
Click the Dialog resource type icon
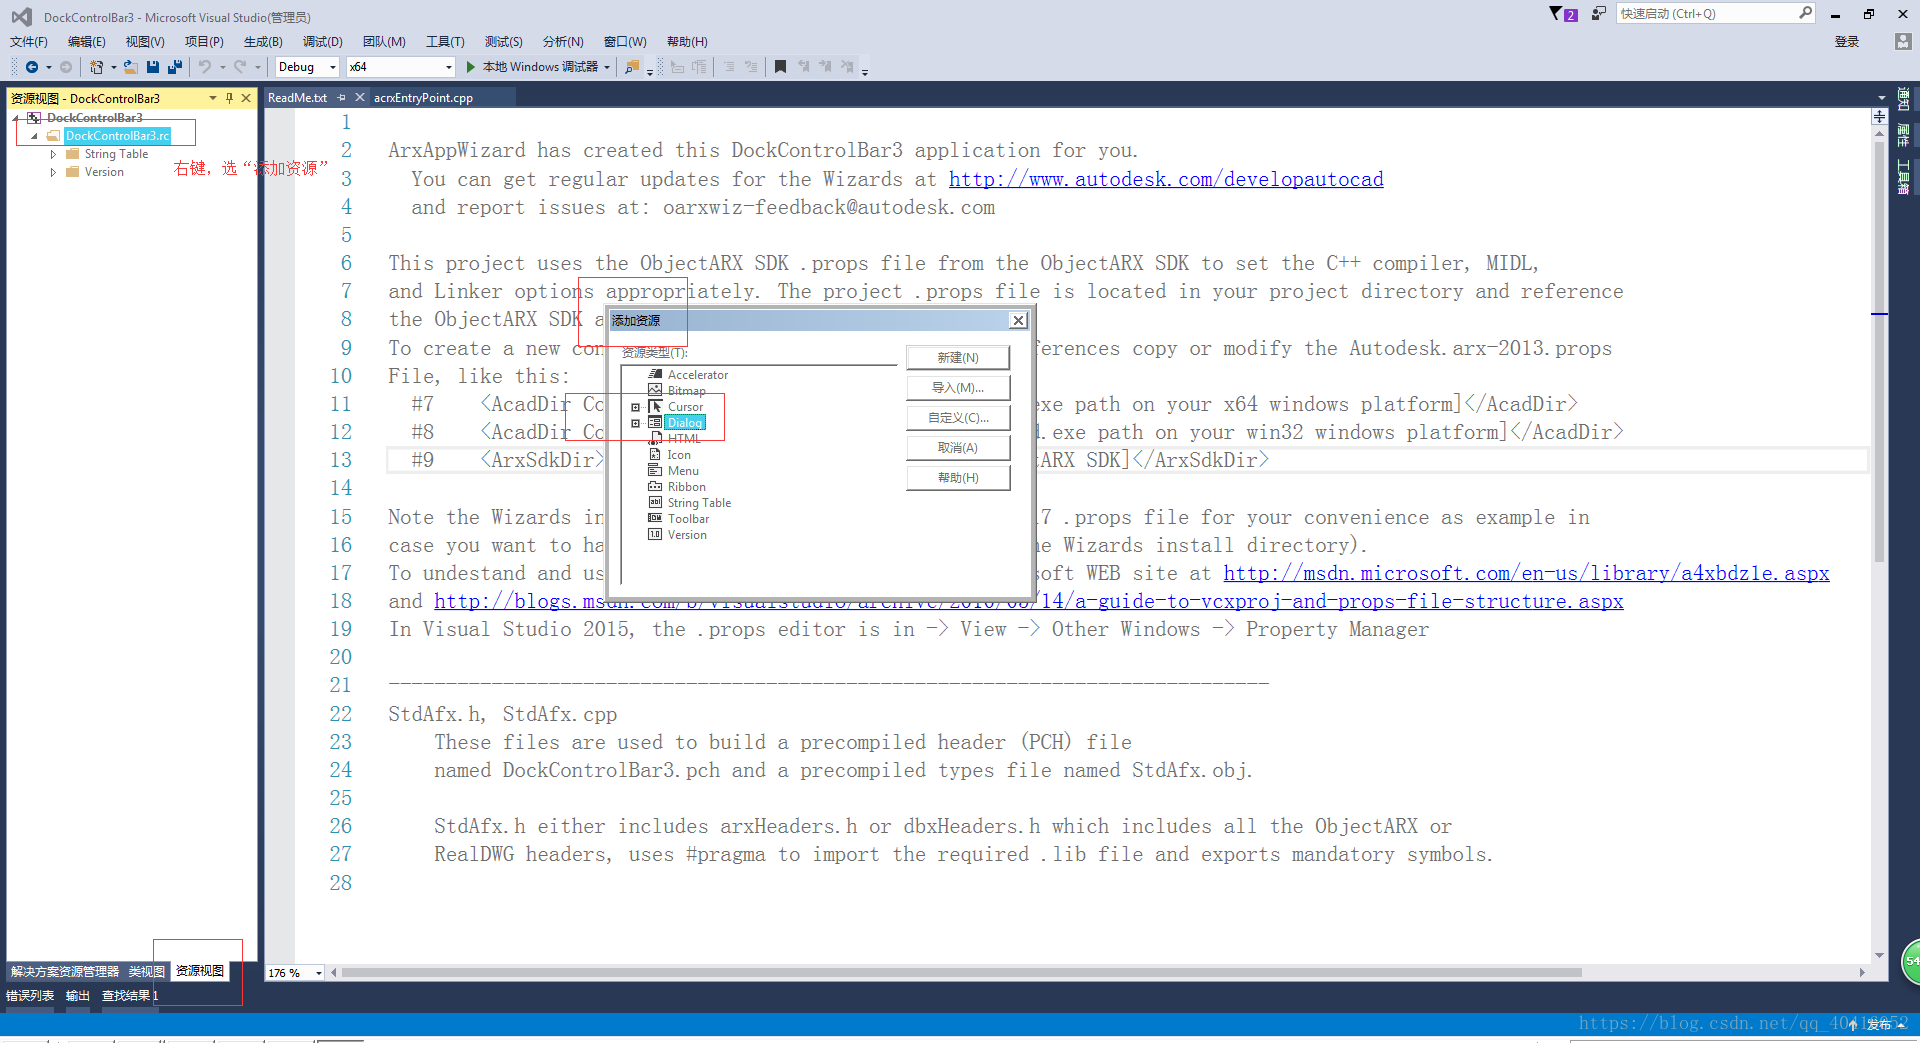coord(655,422)
